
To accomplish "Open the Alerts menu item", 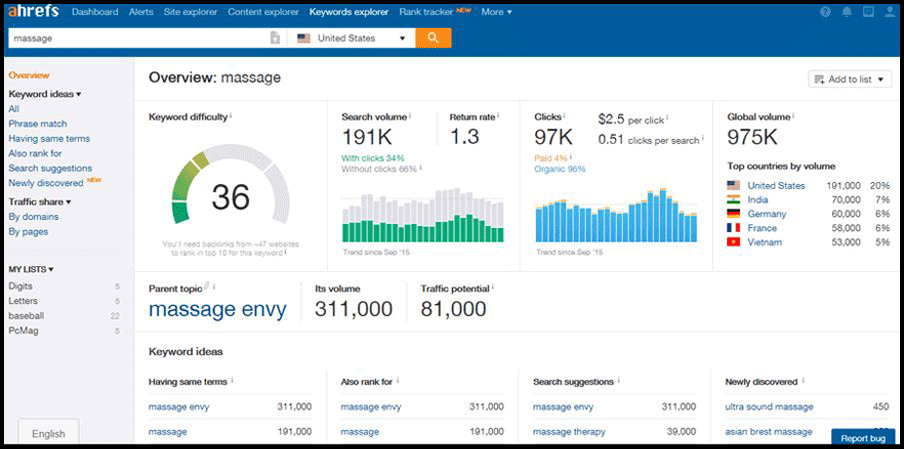I will coord(141,12).
